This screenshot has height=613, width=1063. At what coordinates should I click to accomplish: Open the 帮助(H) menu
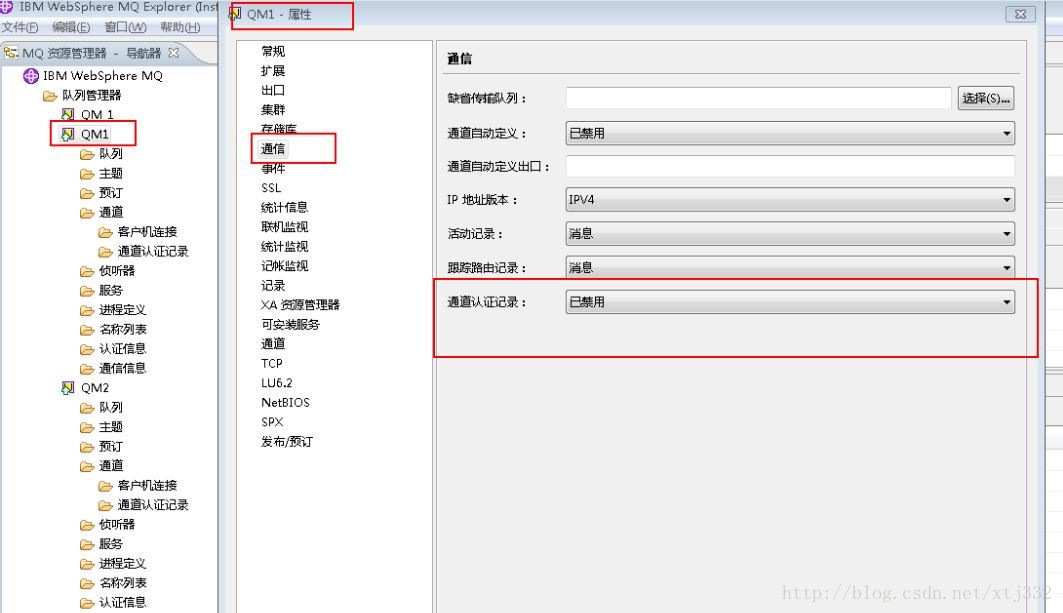click(x=180, y=27)
